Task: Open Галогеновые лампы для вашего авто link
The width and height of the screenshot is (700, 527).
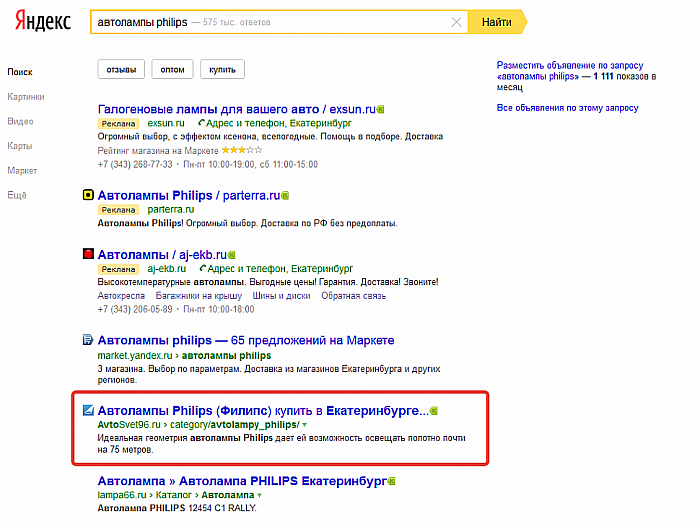Action: pos(237,109)
